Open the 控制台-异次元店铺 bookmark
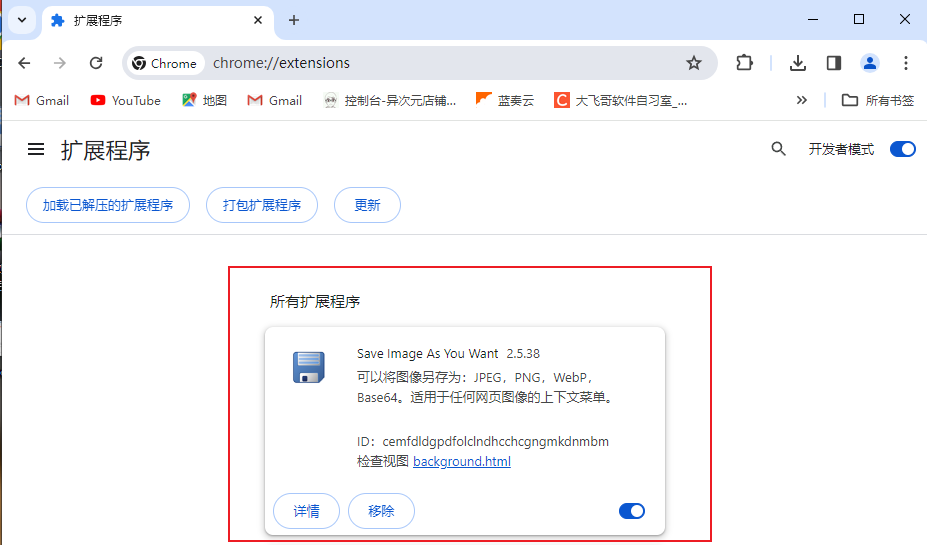This screenshot has width=927, height=545. (x=390, y=100)
